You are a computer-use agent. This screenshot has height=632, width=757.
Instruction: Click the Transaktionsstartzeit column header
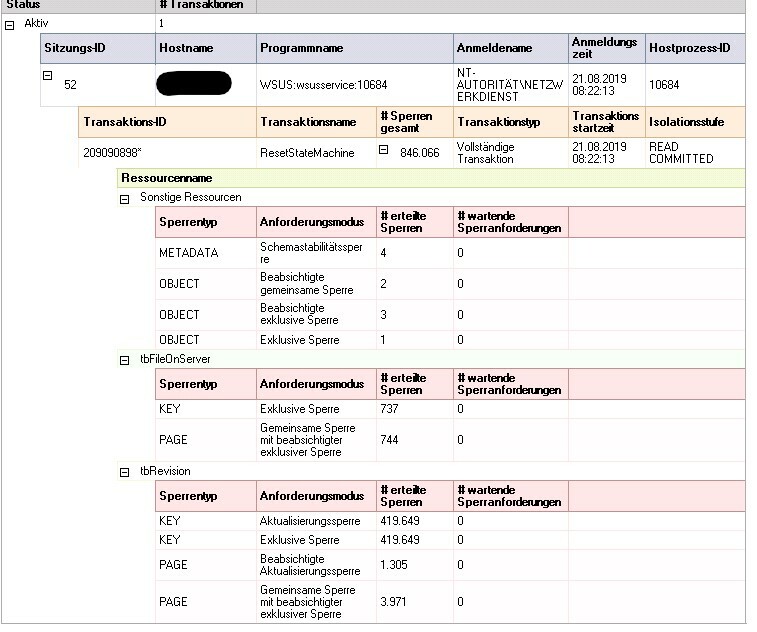607,122
